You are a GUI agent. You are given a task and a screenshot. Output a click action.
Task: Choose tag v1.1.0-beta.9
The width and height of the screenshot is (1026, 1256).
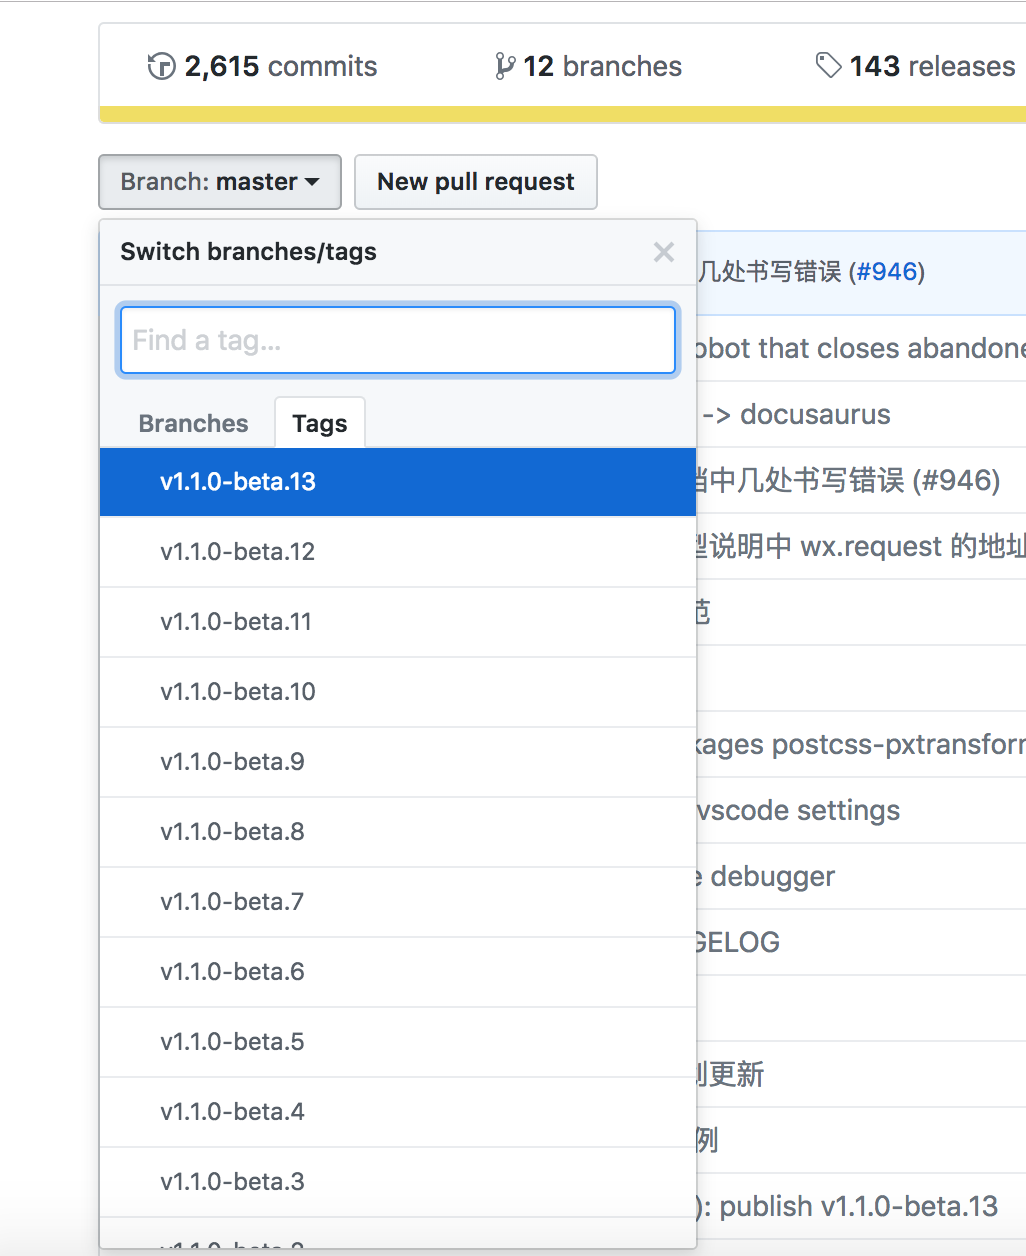pos(398,762)
